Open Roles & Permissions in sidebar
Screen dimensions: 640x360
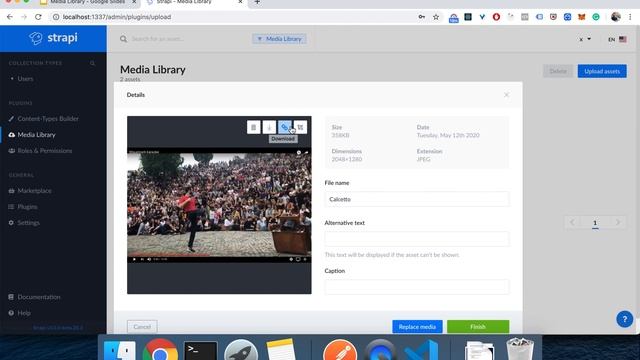click(44, 151)
